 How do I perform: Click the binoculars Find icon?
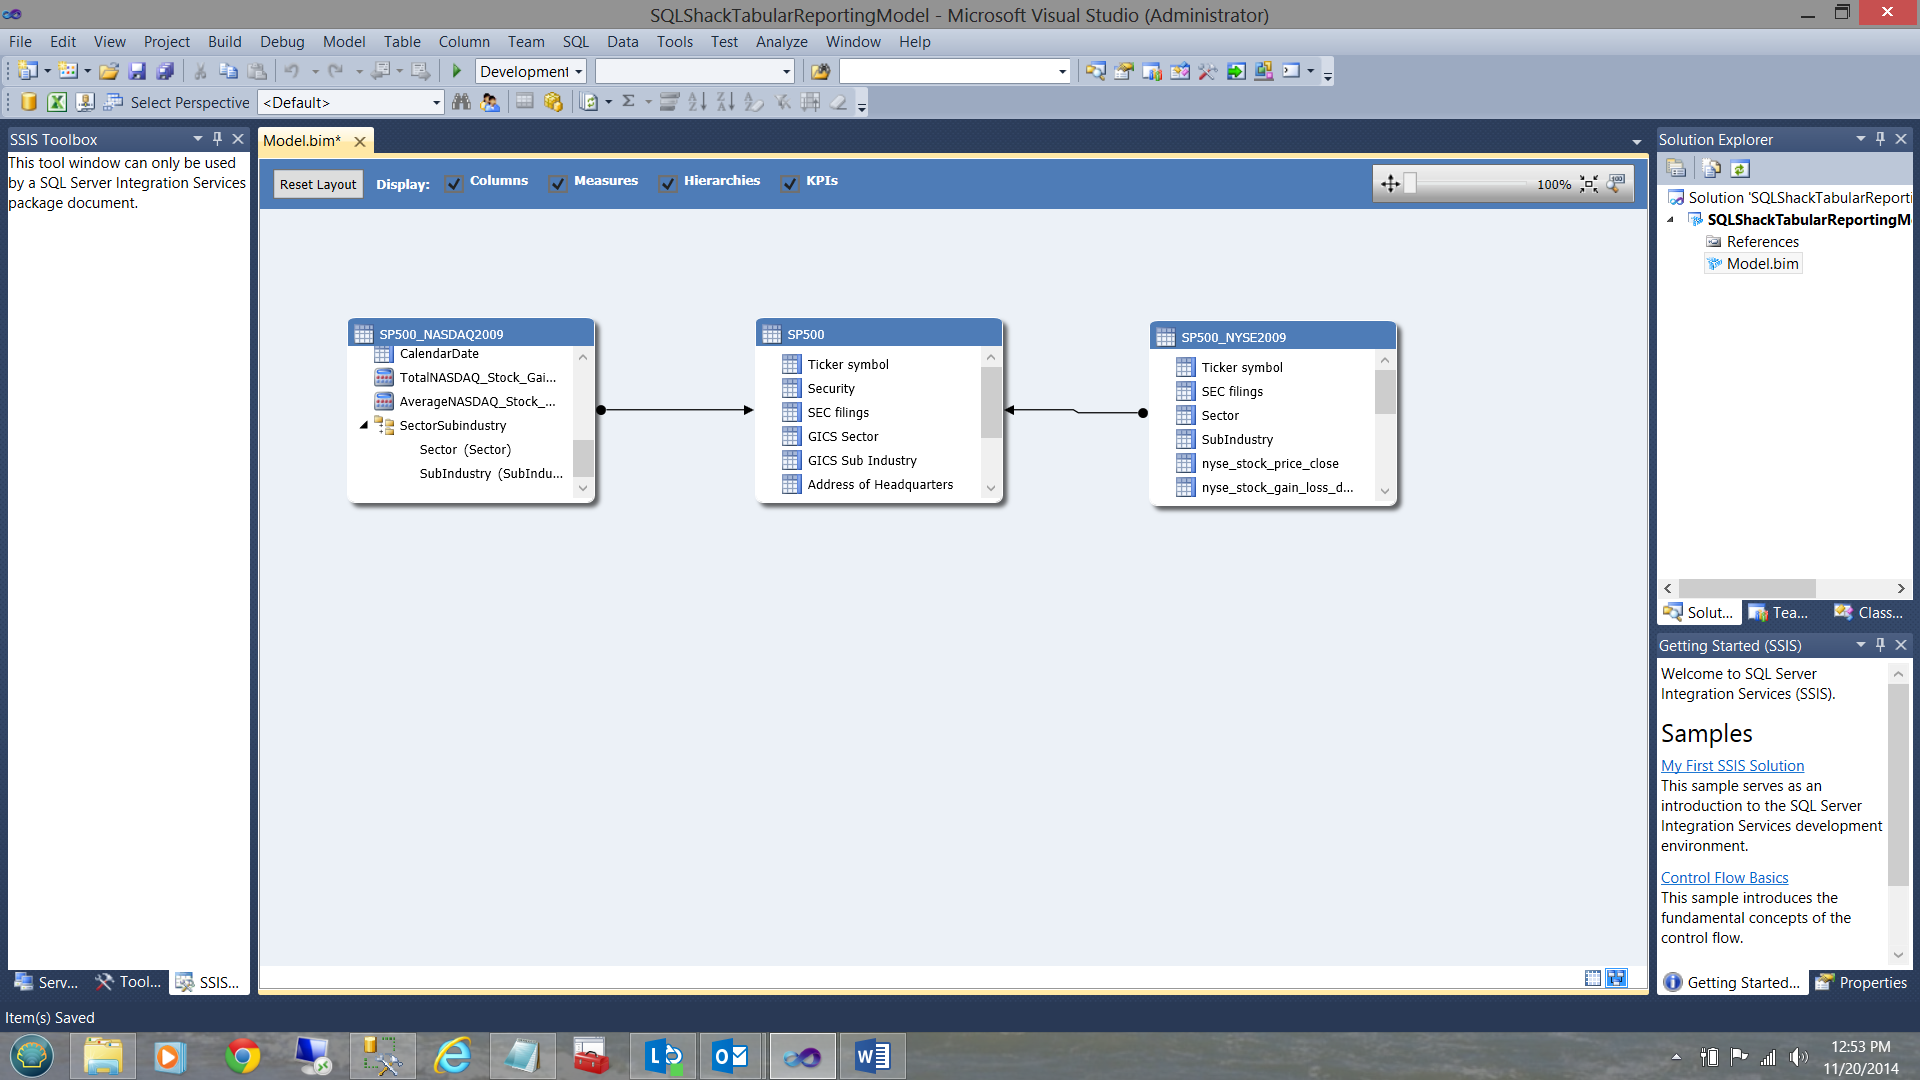pos(461,102)
